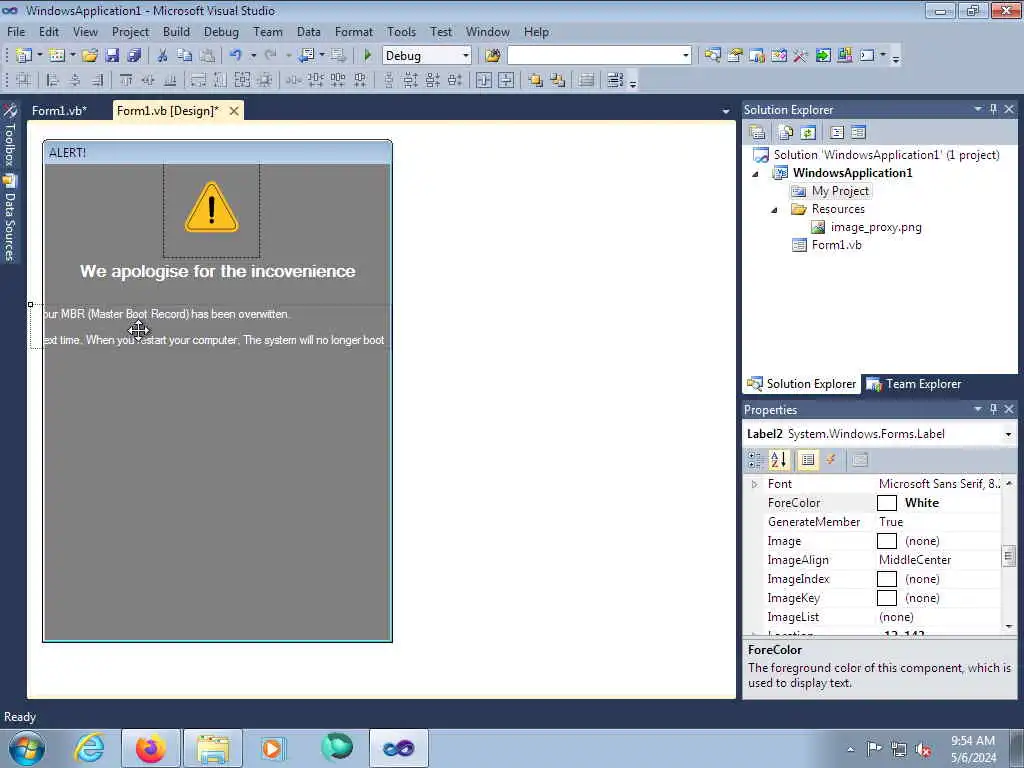Screen dimensions: 1024x768
Task: Open Toolbox via wrench toolbar icon
Action: pyautogui.click(x=801, y=56)
